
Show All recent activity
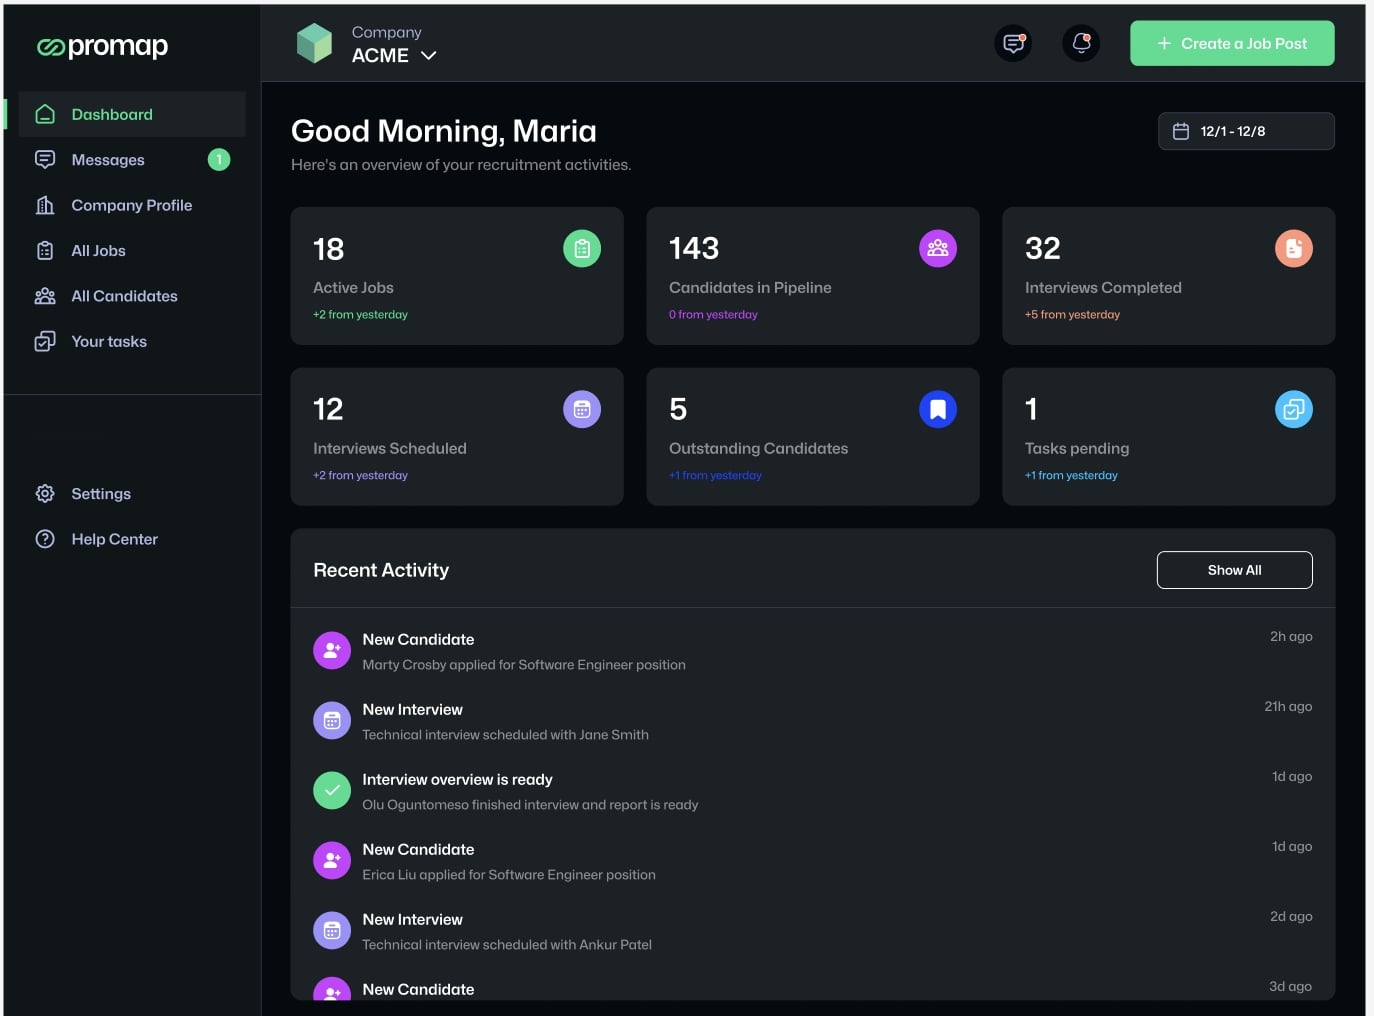[x=1234, y=569]
